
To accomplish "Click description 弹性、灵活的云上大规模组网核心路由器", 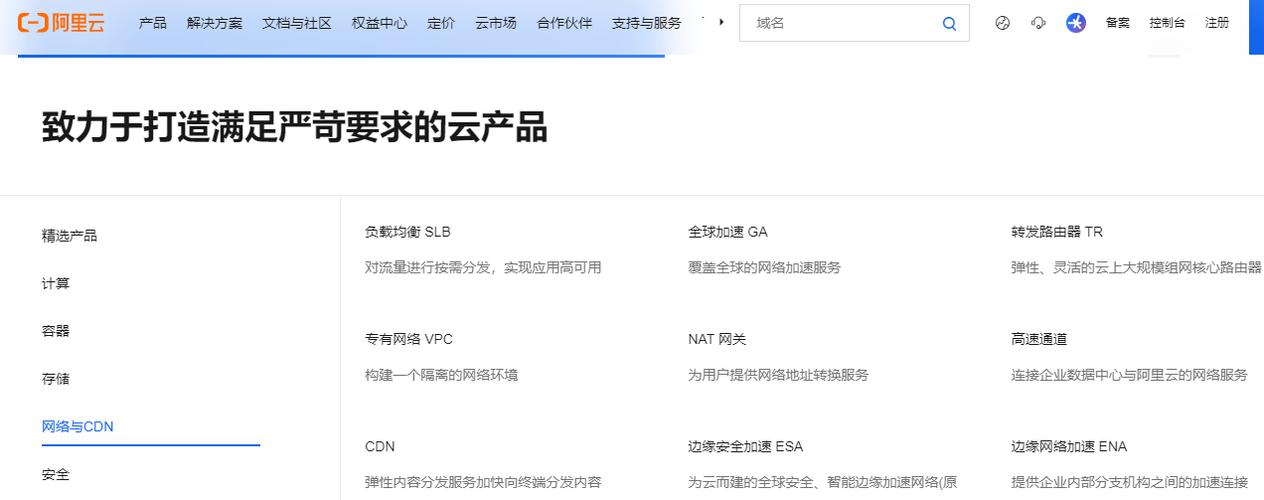I will [1136, 268].
